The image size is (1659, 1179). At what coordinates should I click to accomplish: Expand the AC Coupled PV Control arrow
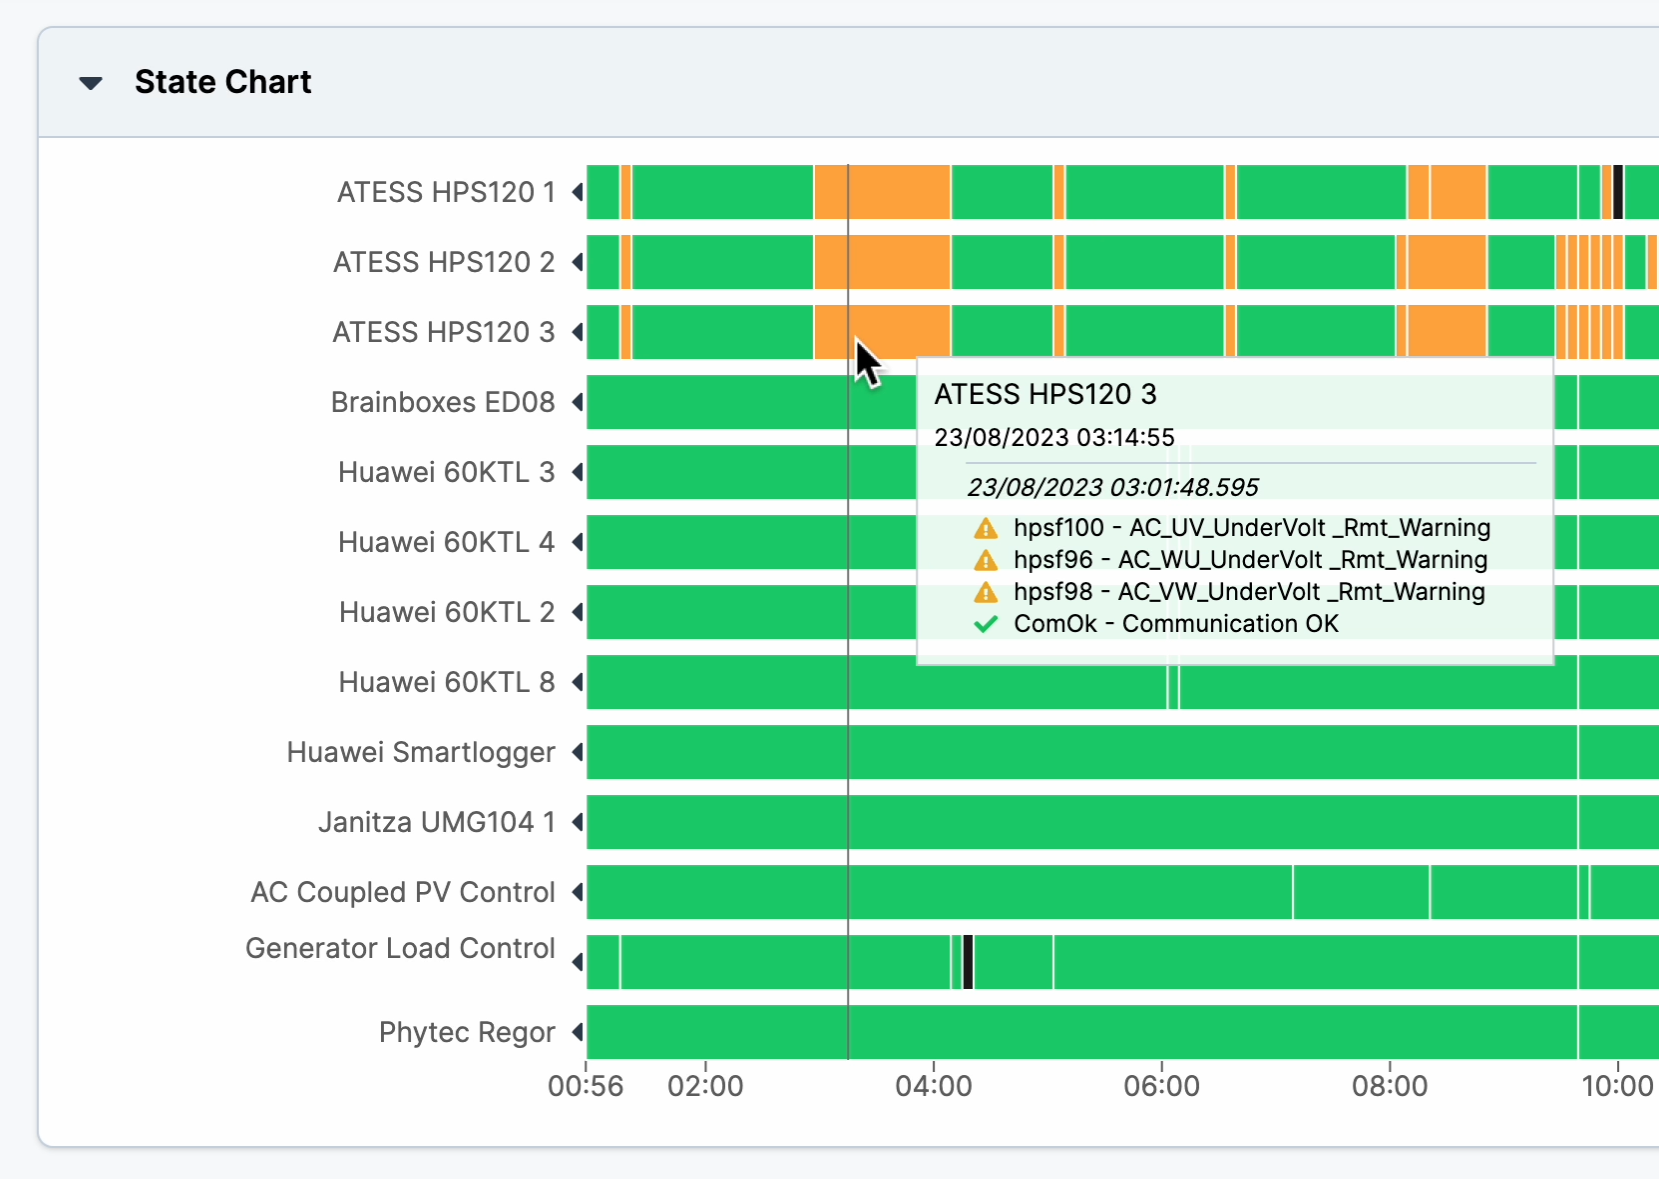click(x=577, y=892)
